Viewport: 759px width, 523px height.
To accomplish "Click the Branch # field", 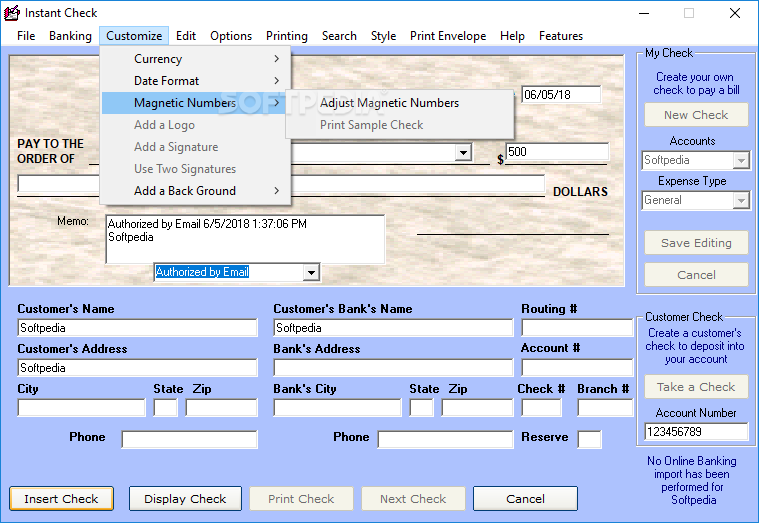I will [x=605, y=408].
